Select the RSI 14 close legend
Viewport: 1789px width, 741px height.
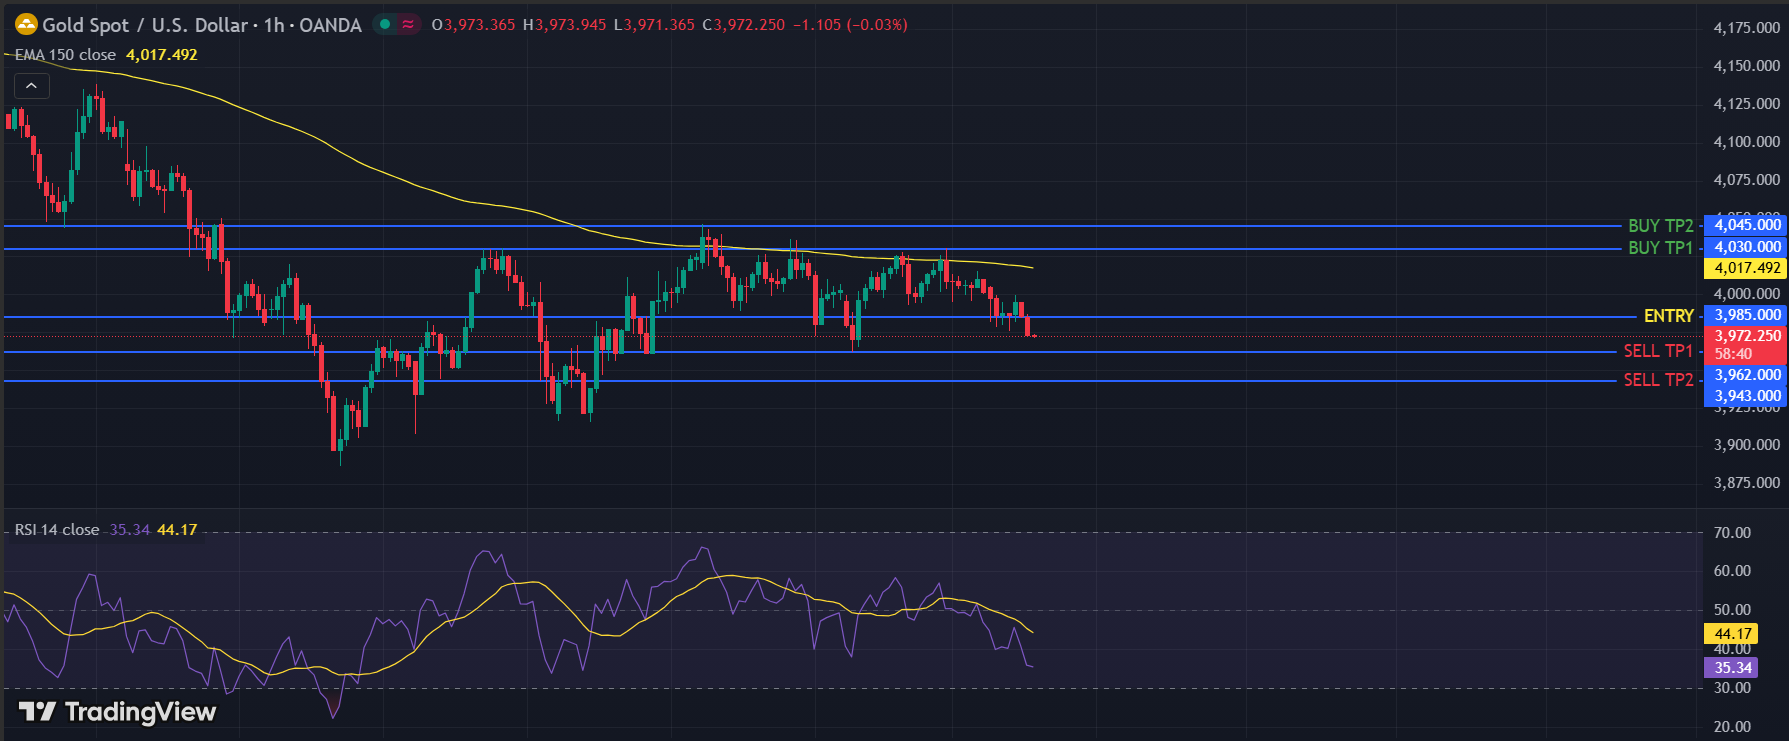pos(57,530)
